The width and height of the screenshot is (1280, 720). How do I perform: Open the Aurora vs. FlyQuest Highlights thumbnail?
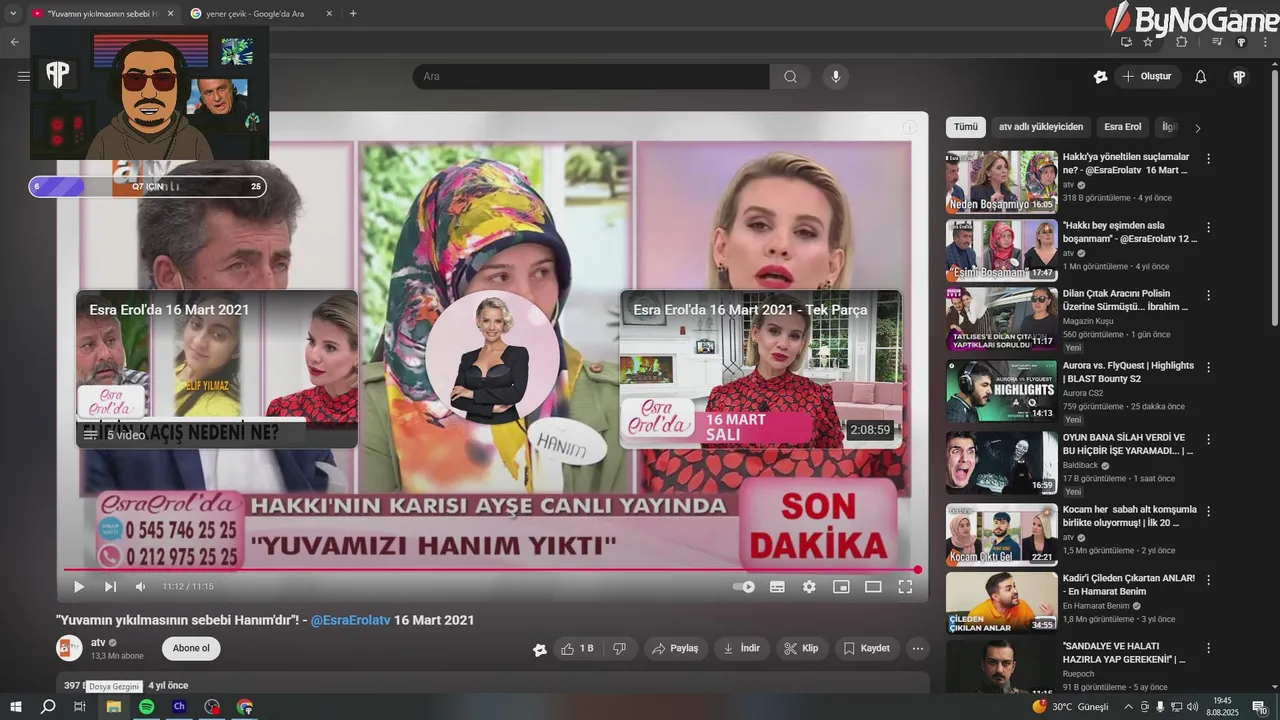(1001, 391)
